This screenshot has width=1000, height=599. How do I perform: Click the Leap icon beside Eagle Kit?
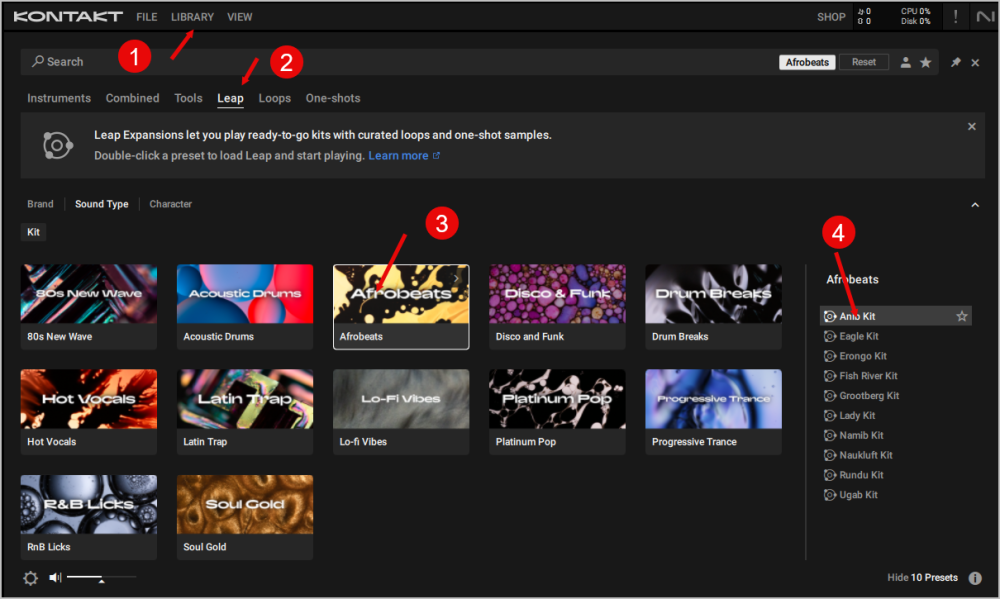pos(830,336)
